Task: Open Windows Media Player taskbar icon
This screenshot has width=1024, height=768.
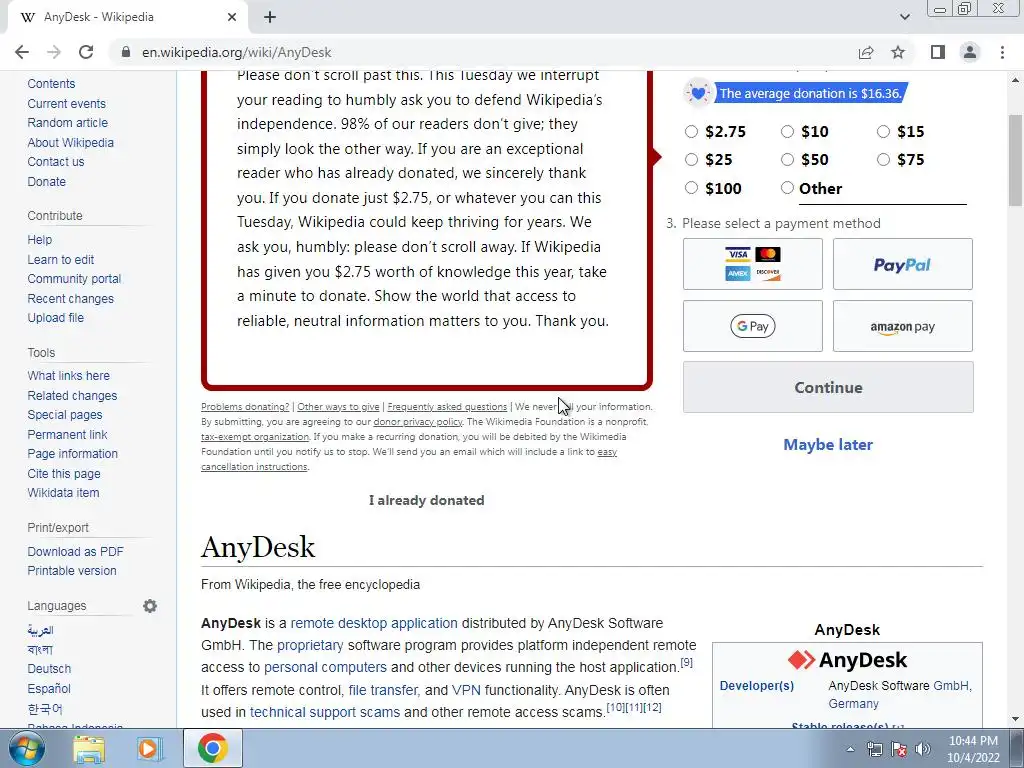Action: (148, 749)
